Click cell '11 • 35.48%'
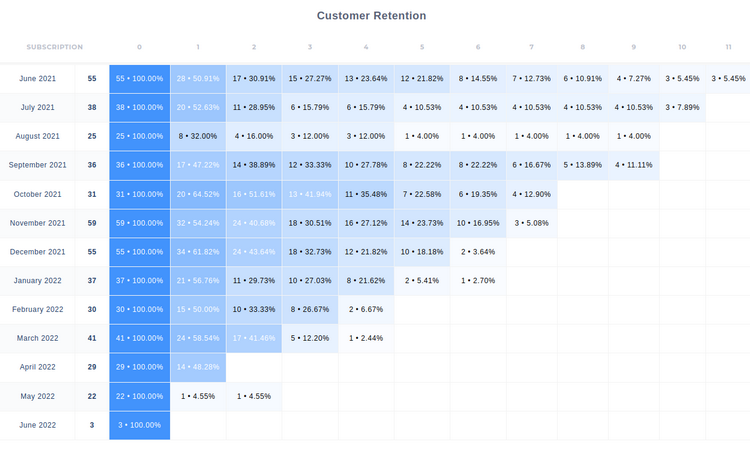The height and width of the screenshot is (450, 750). click(x=366, y=194)
